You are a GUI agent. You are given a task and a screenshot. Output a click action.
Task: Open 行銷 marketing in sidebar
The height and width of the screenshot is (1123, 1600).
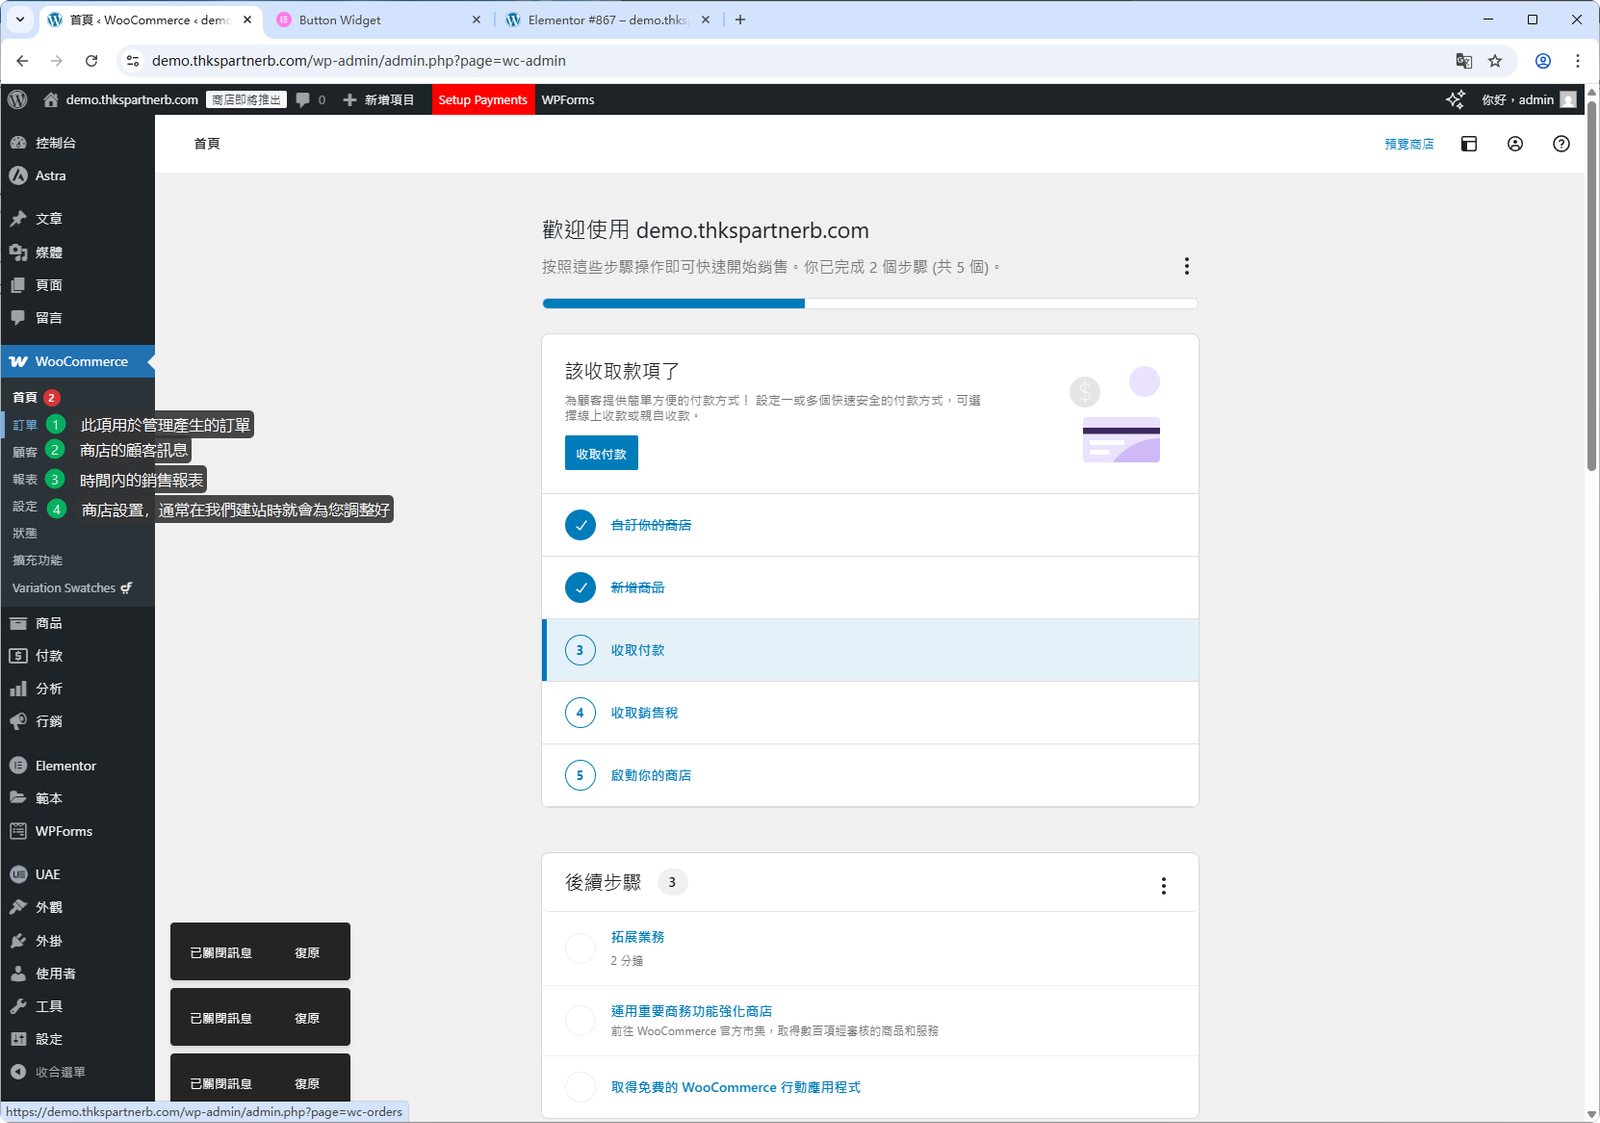click(x=77, y=722)
